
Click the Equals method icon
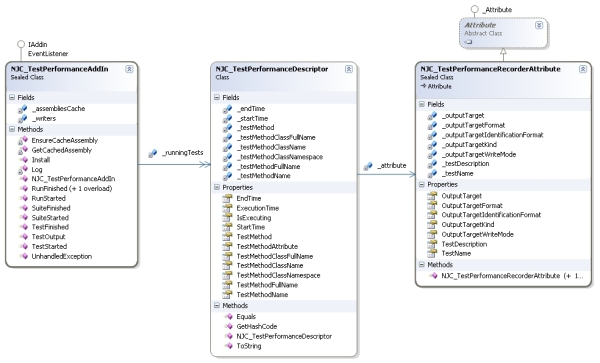(x=228, y=316)
